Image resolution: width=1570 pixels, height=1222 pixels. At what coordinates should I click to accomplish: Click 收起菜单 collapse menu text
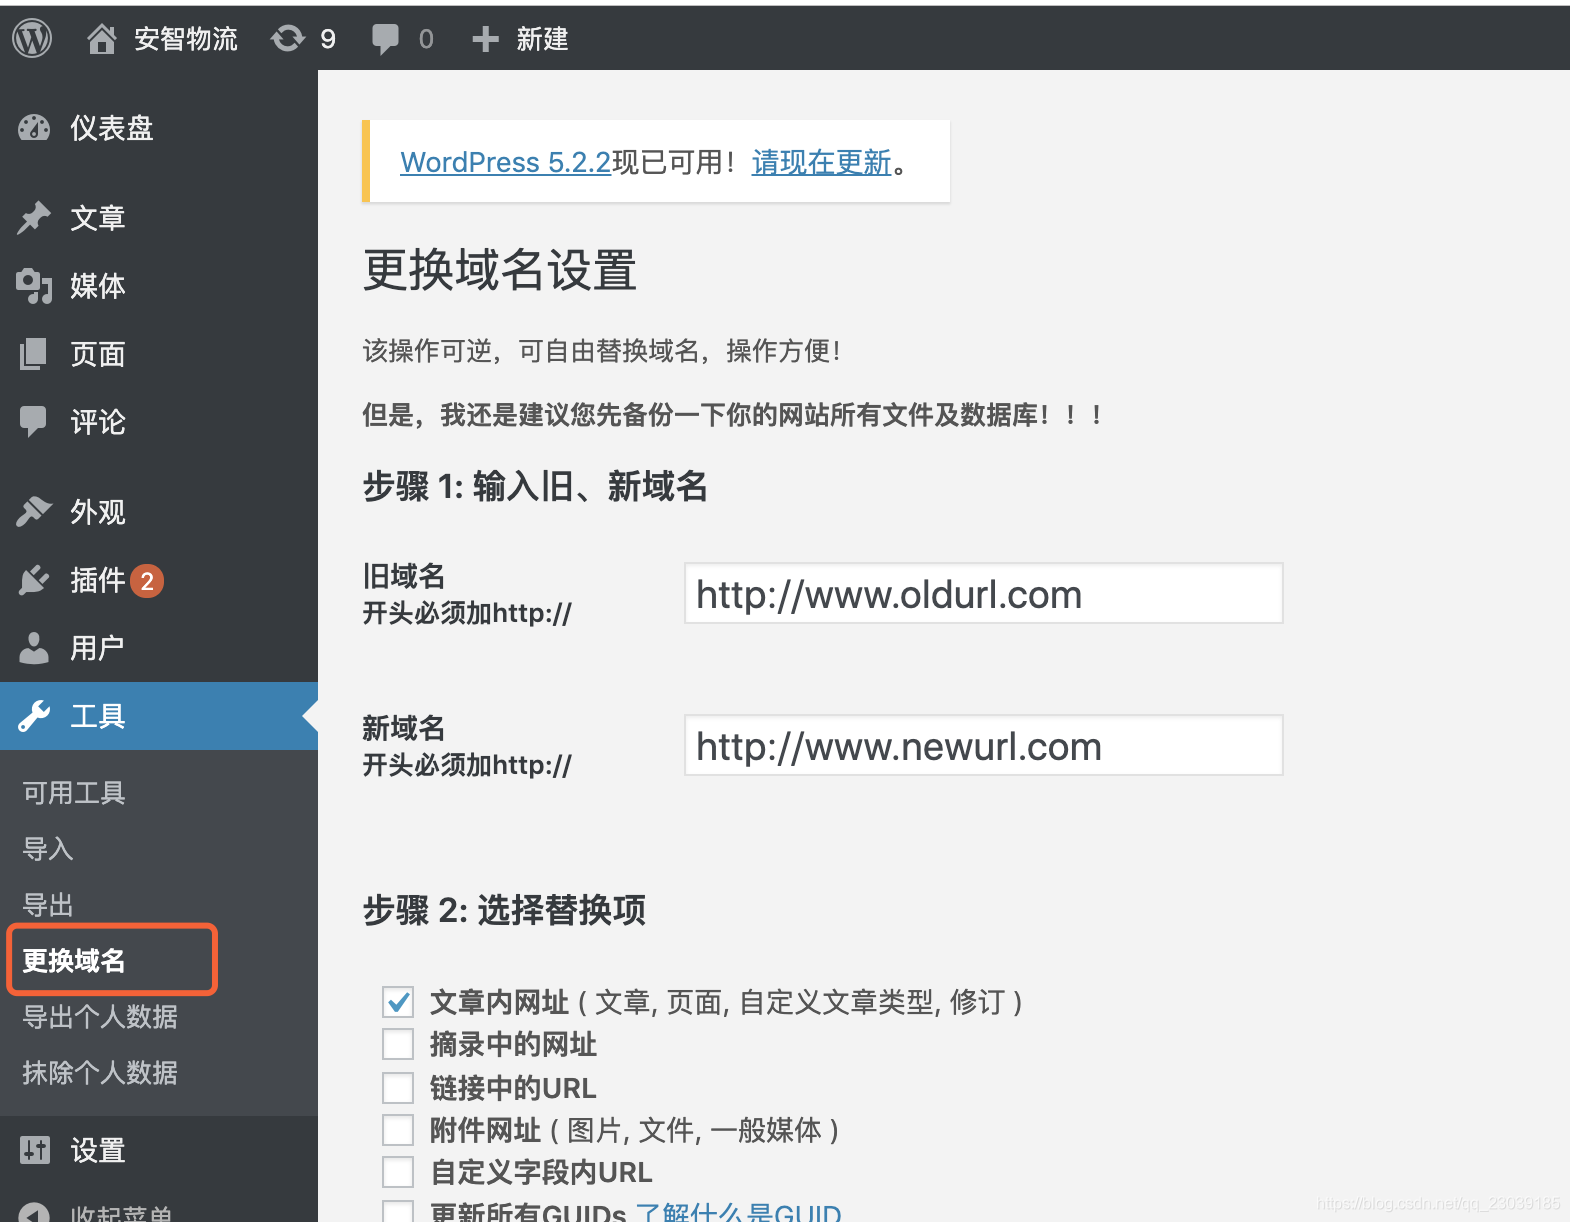click(x=121, y=1213)
